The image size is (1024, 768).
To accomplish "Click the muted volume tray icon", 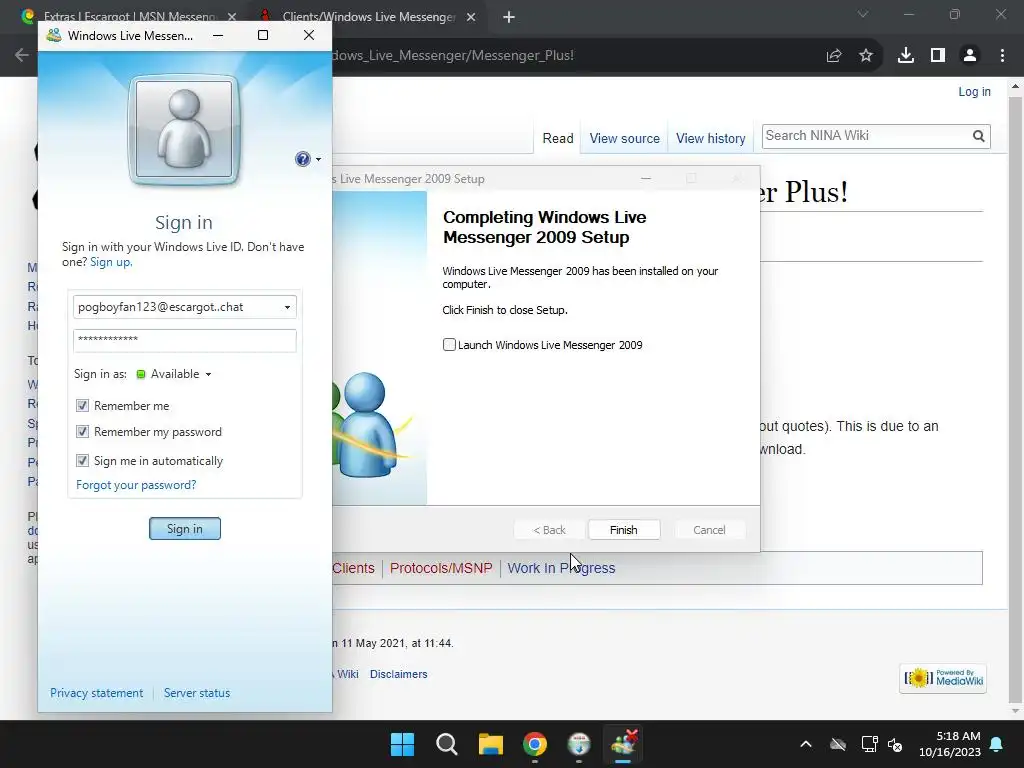I will [x=895, y=744].
